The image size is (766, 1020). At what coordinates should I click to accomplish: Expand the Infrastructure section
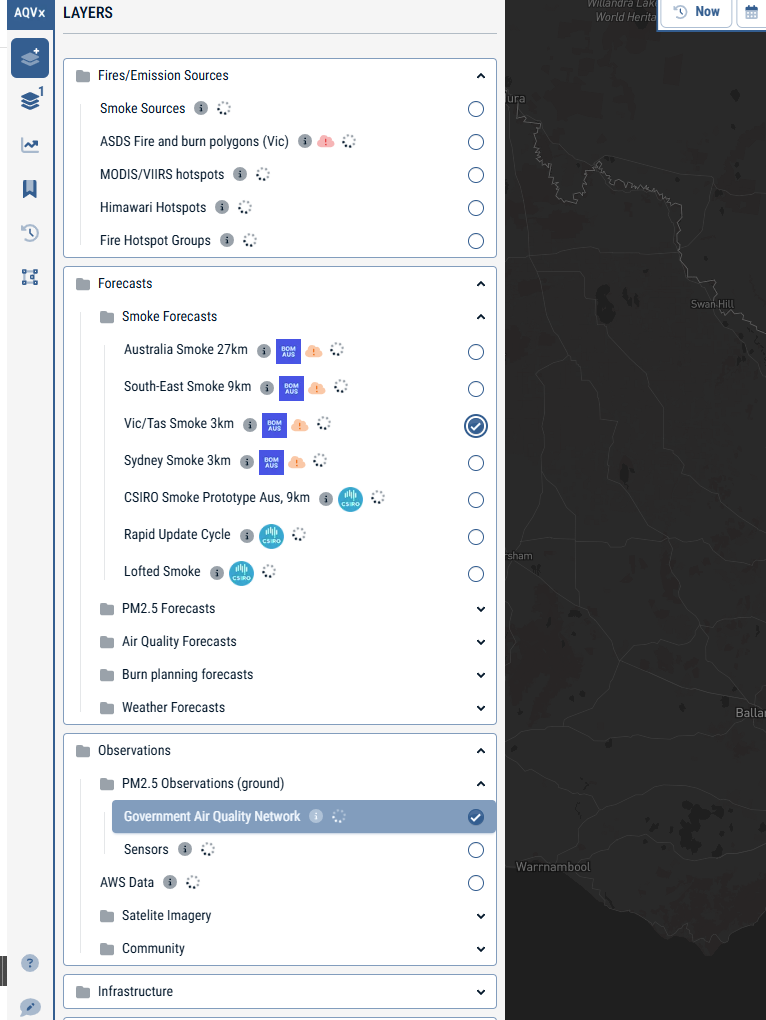click(x=280, y=991)
